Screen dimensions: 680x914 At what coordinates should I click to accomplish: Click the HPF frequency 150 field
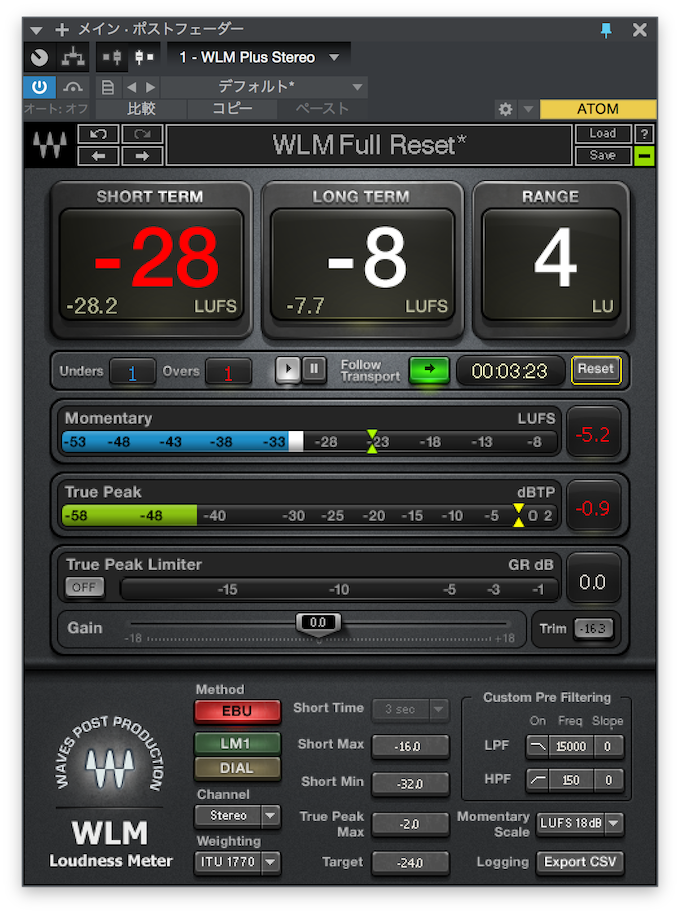(x=572, y=780)
